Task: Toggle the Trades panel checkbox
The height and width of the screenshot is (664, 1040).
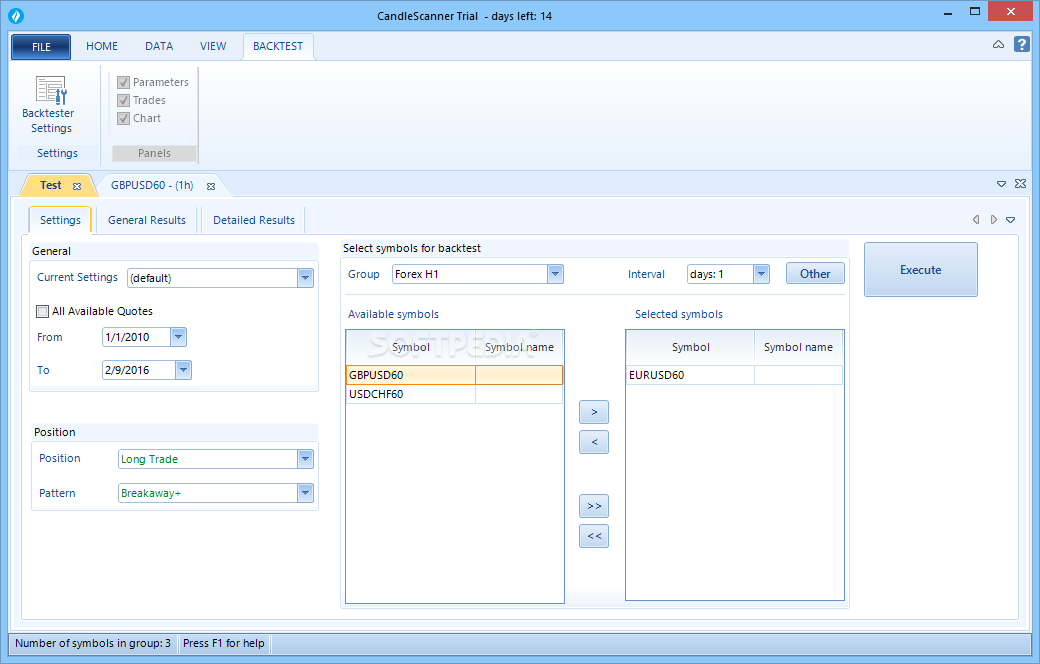Action: tap(123, 100)
